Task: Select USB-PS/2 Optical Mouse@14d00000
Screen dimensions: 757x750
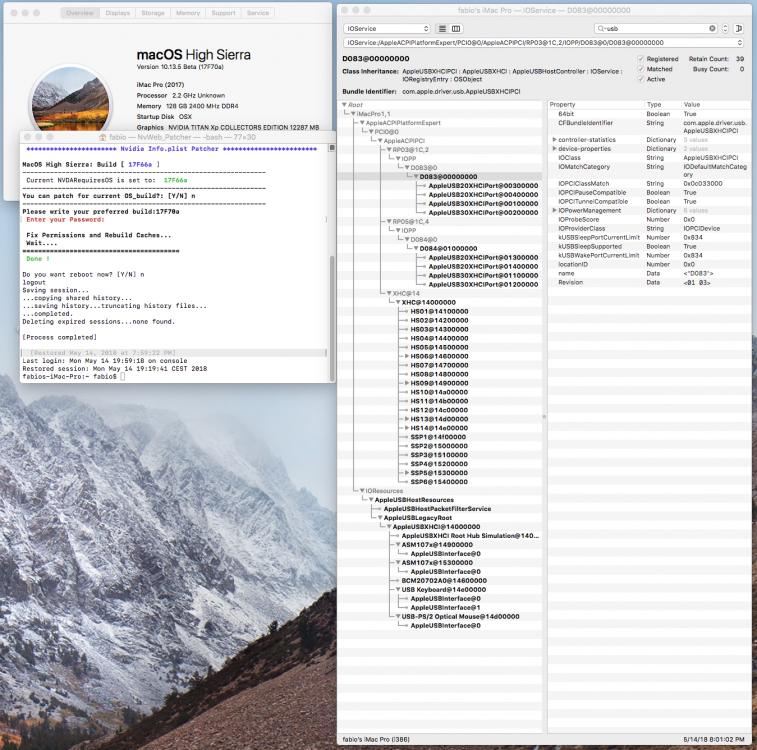Action: coord(461,617)
